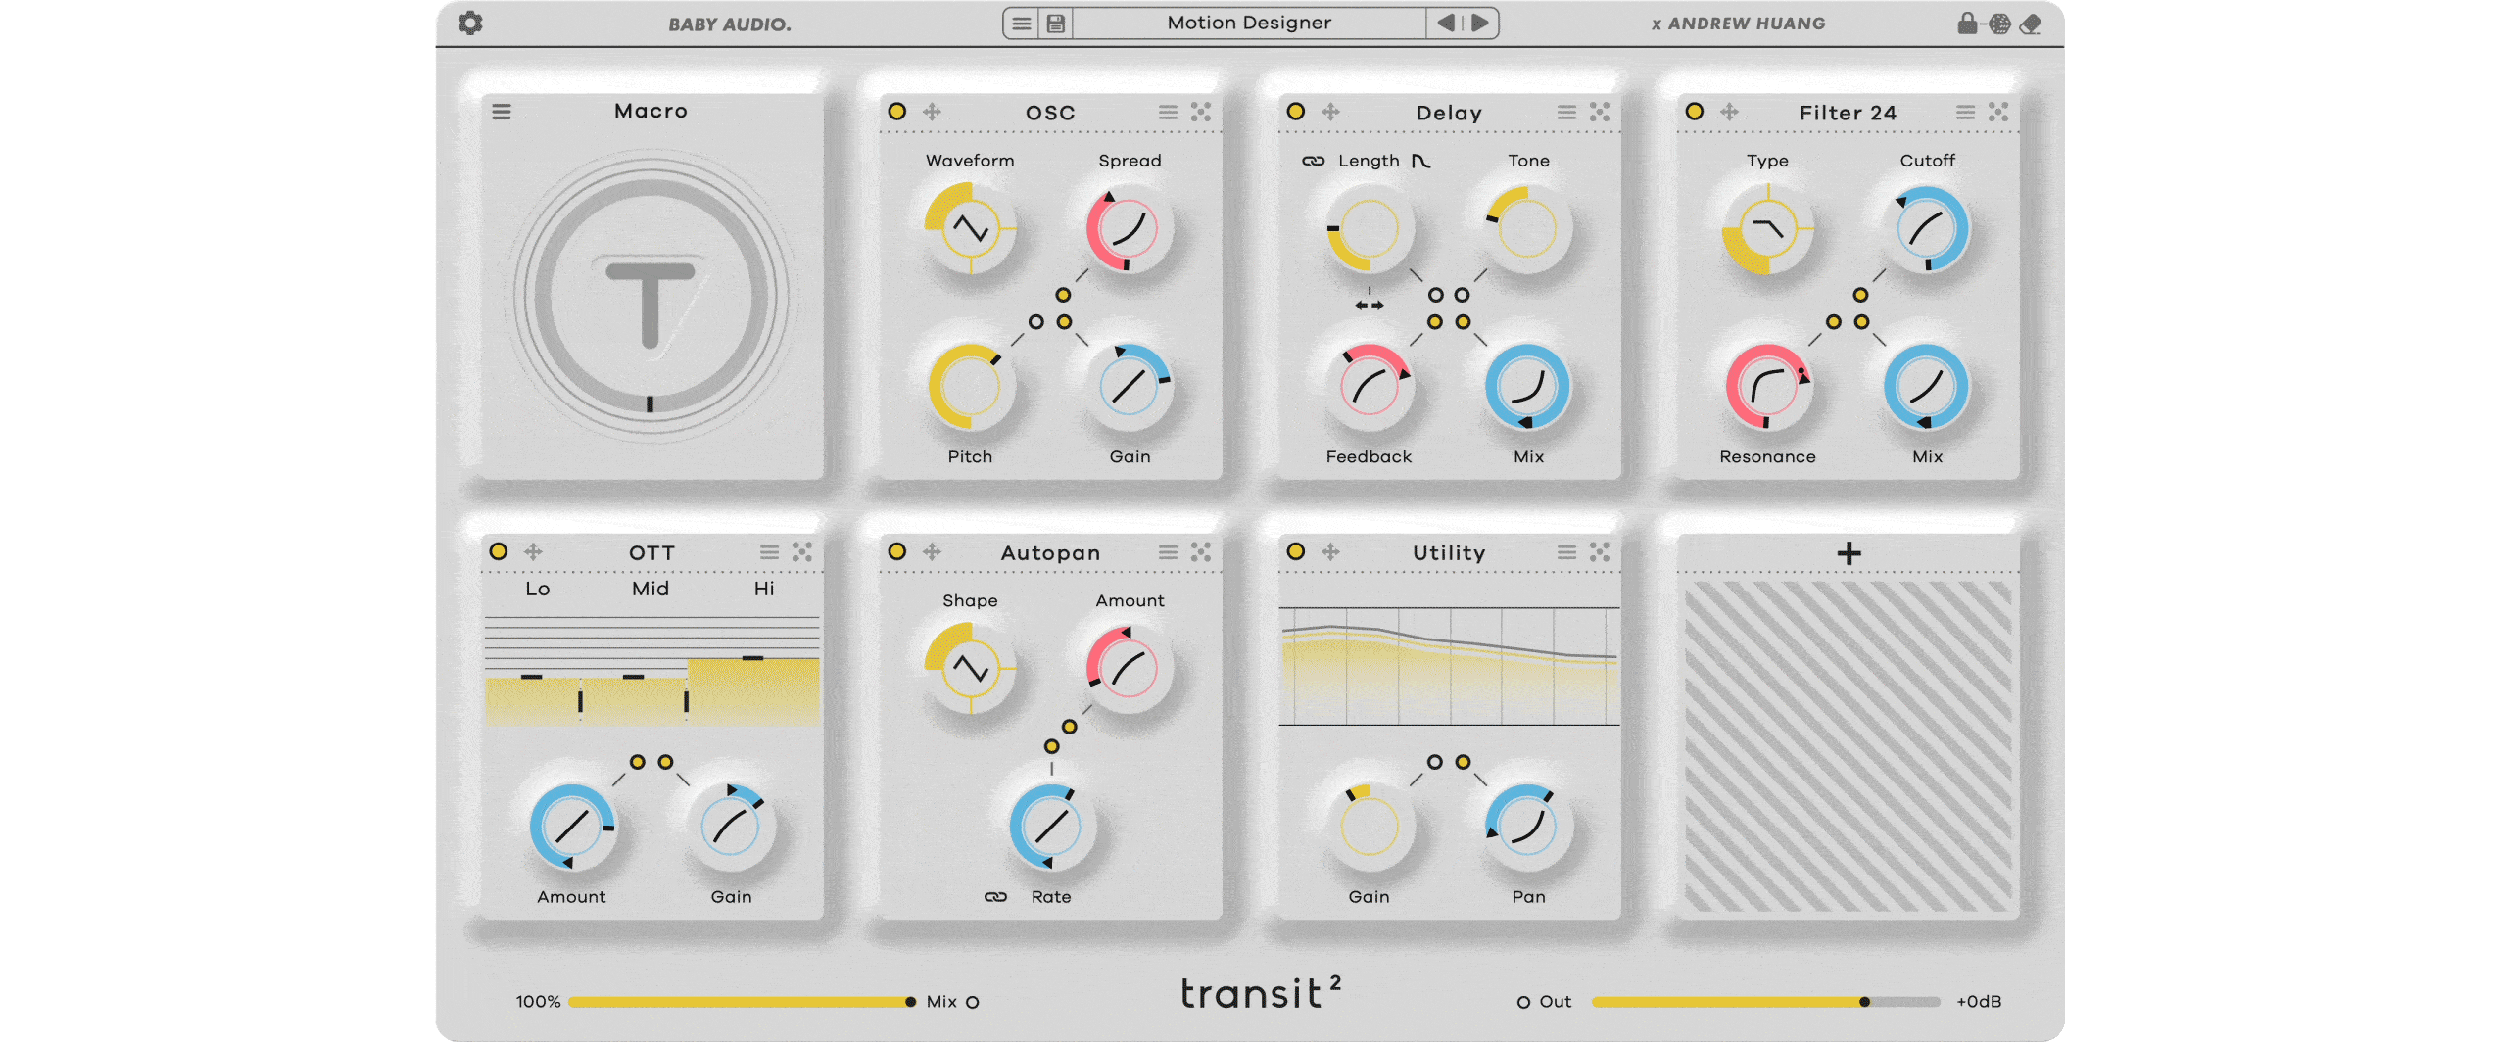Screen dimensions: 2500x1042
Task: Add a new module with plus button
Action: click(1849, 553)
